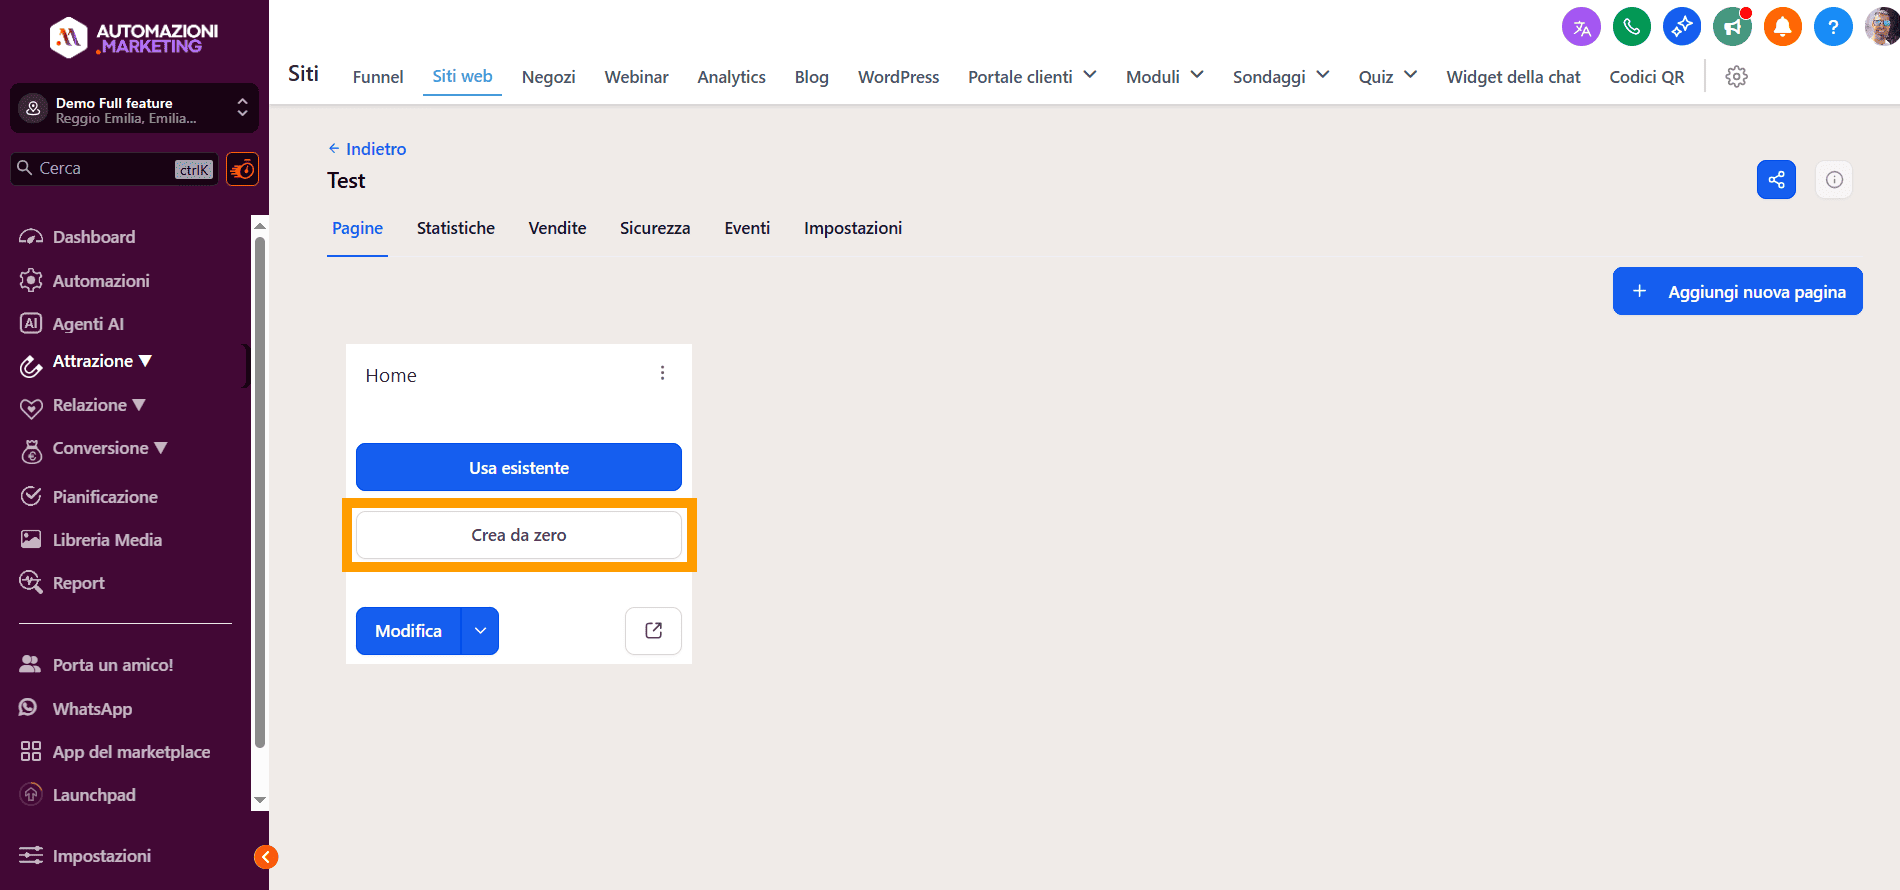The image size is (1900, 890).
Task: Open the Modifica button dropdown arrow
Action: [x=480, y=631]
